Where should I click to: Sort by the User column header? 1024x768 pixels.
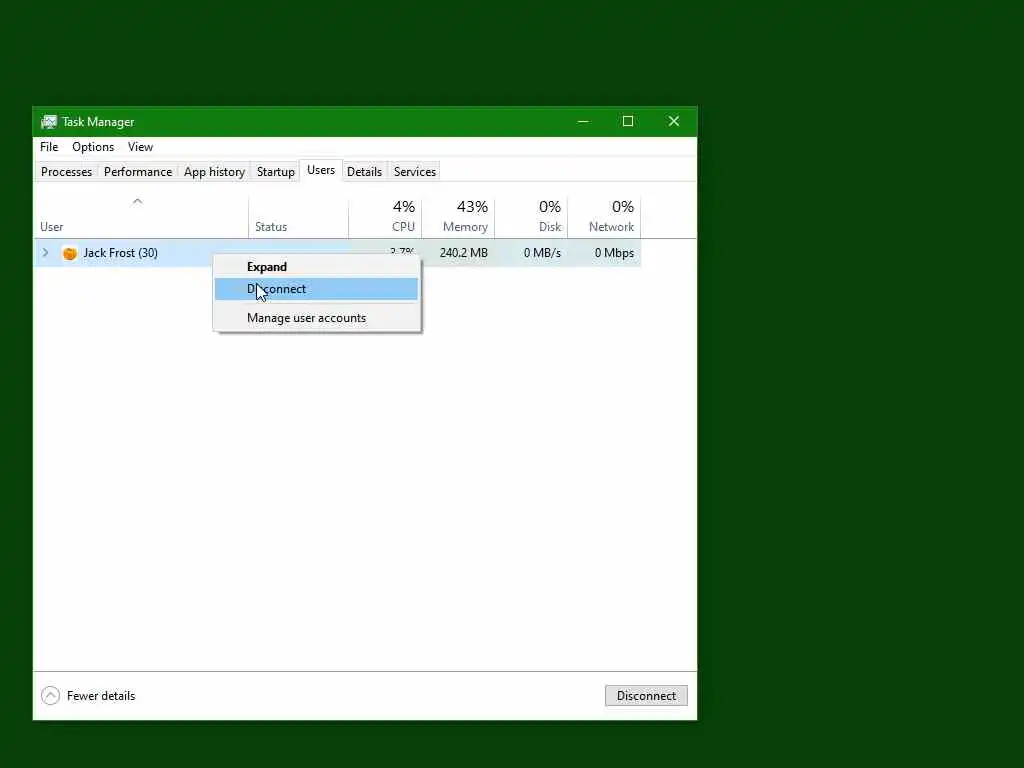(x=141, y=216)
